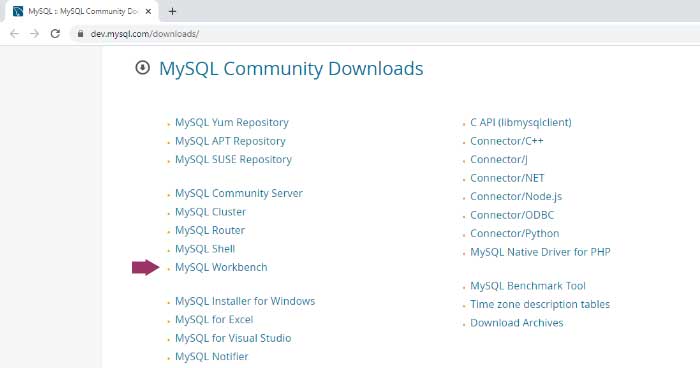This screenshot has height=368, width=700.
Task: Click the browser back arrow
Action: 14,34
